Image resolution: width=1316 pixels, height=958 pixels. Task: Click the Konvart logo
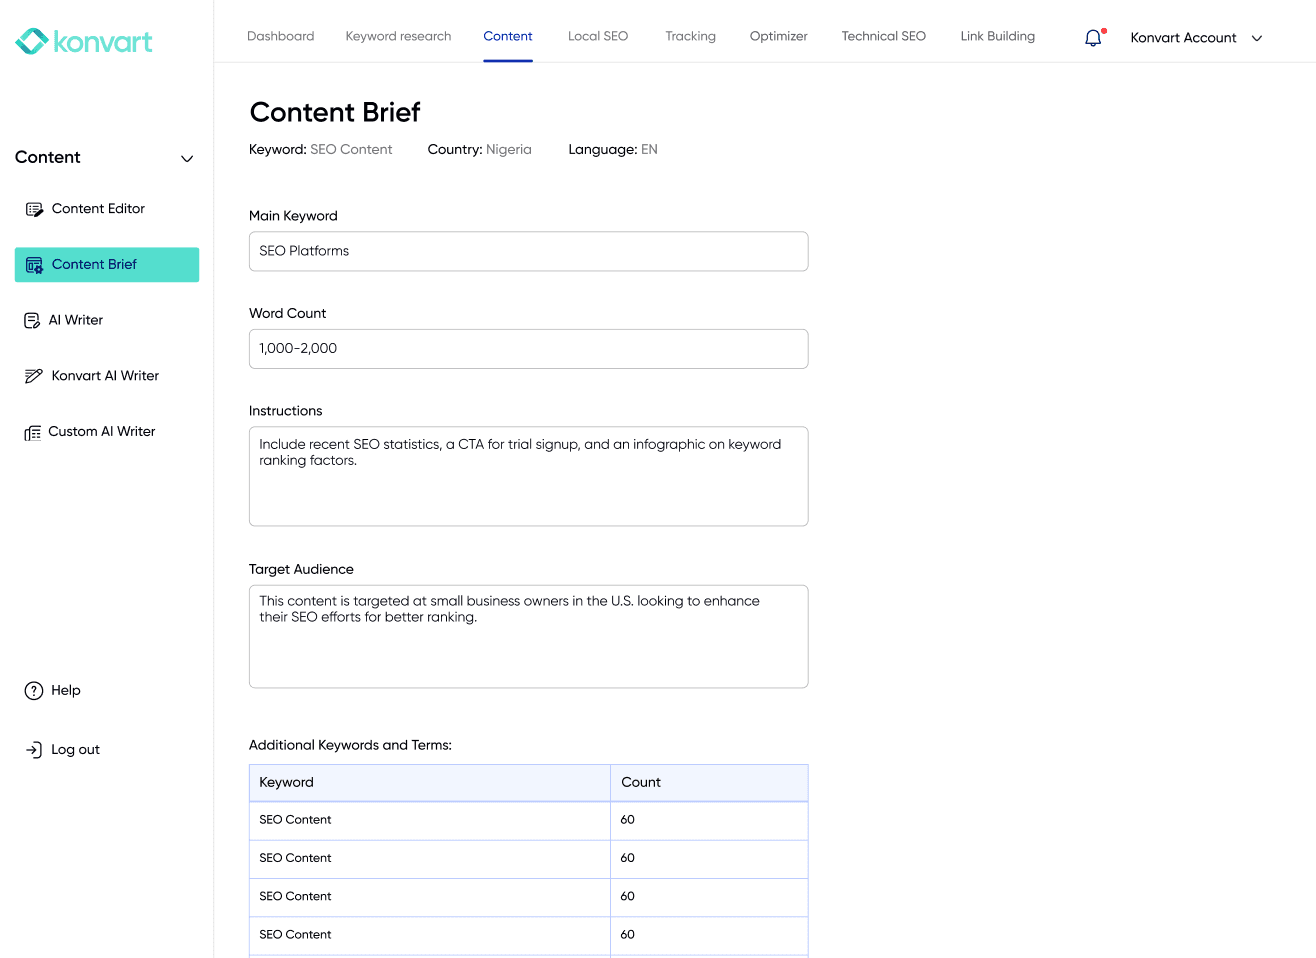tap(83, 41)
